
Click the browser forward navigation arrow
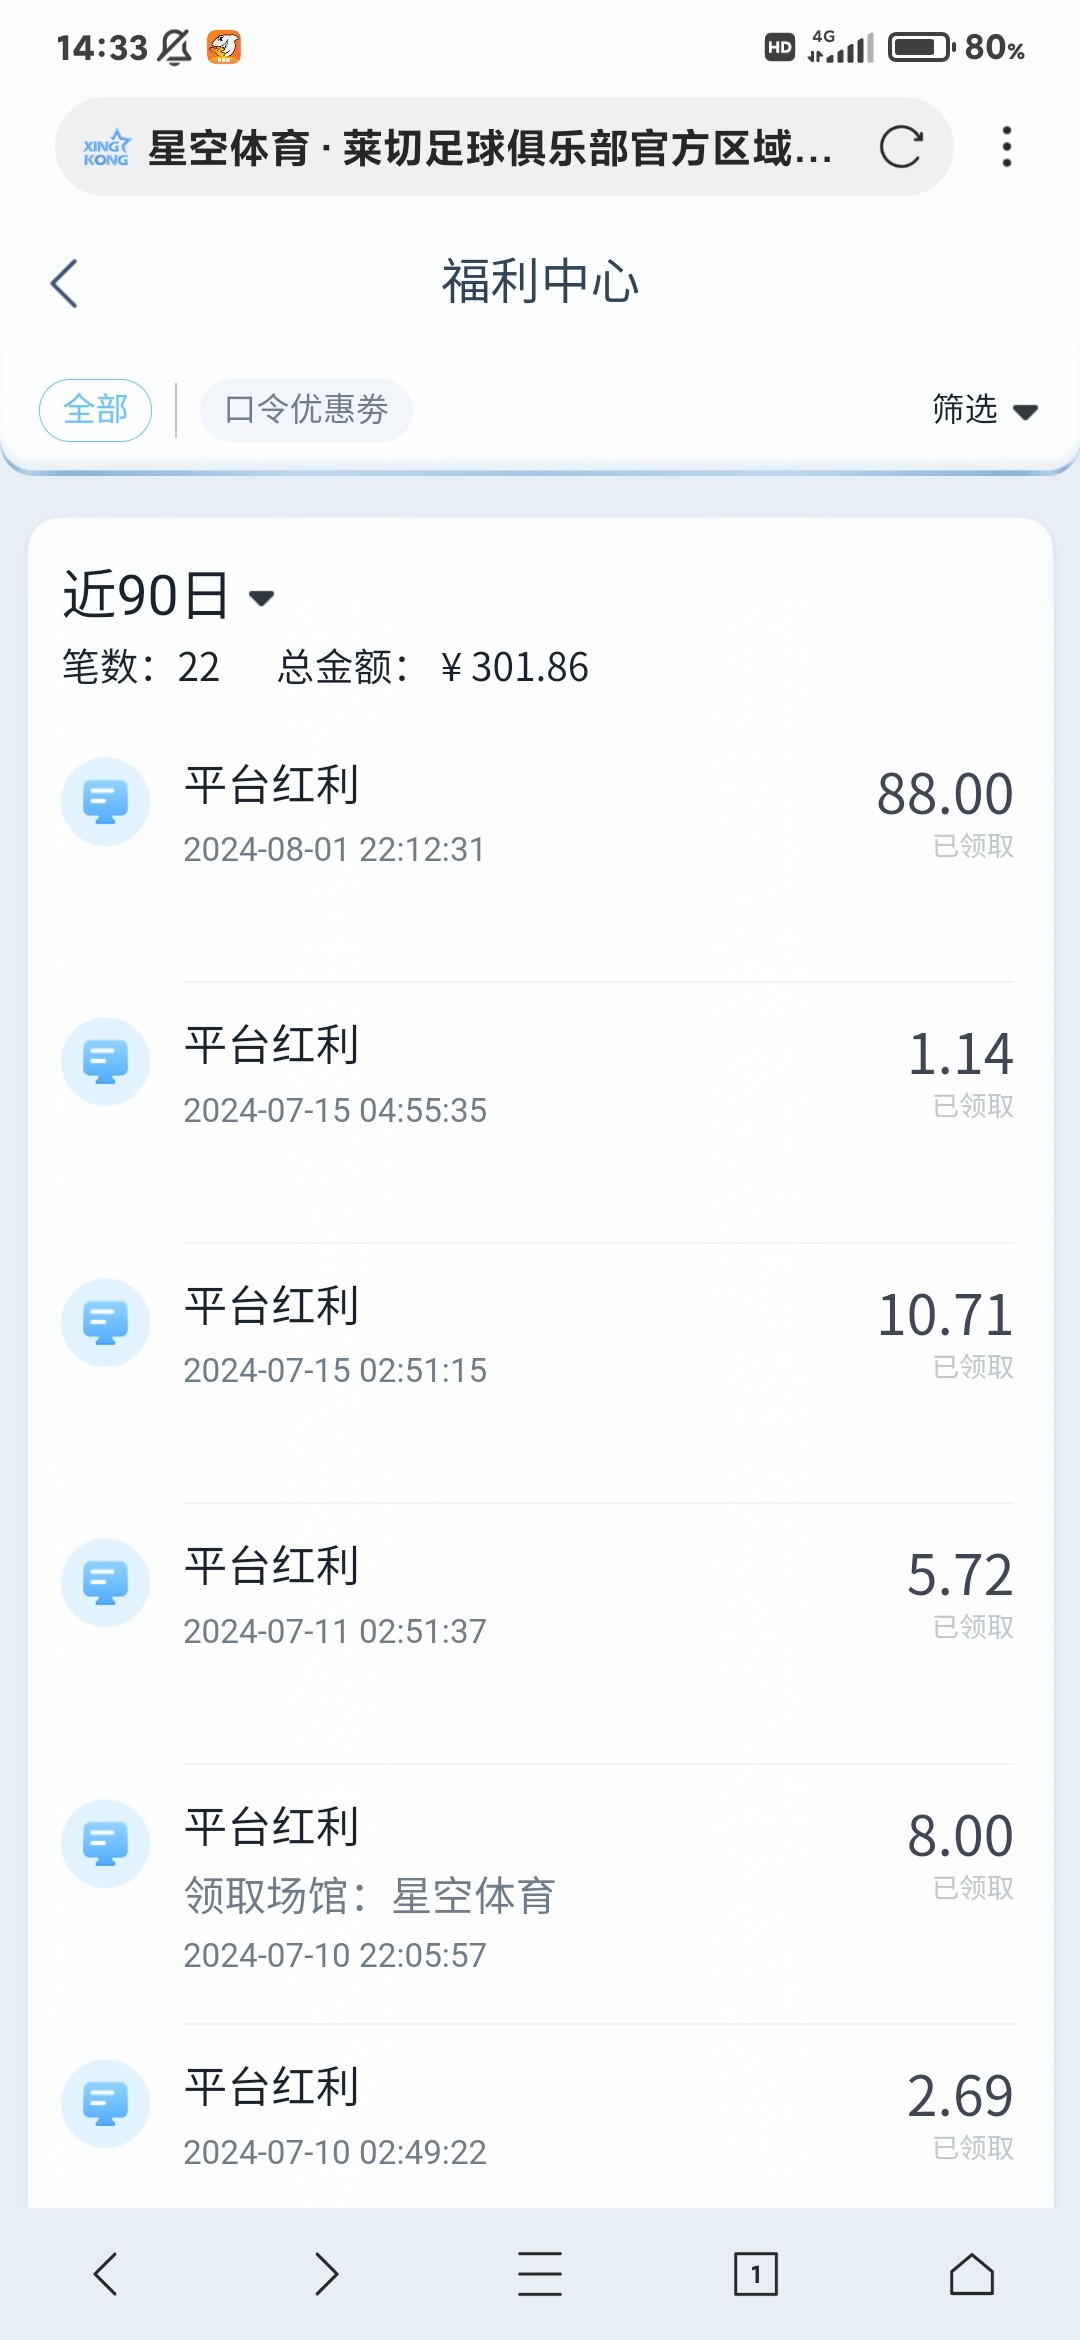click(x=326, y=2274)
